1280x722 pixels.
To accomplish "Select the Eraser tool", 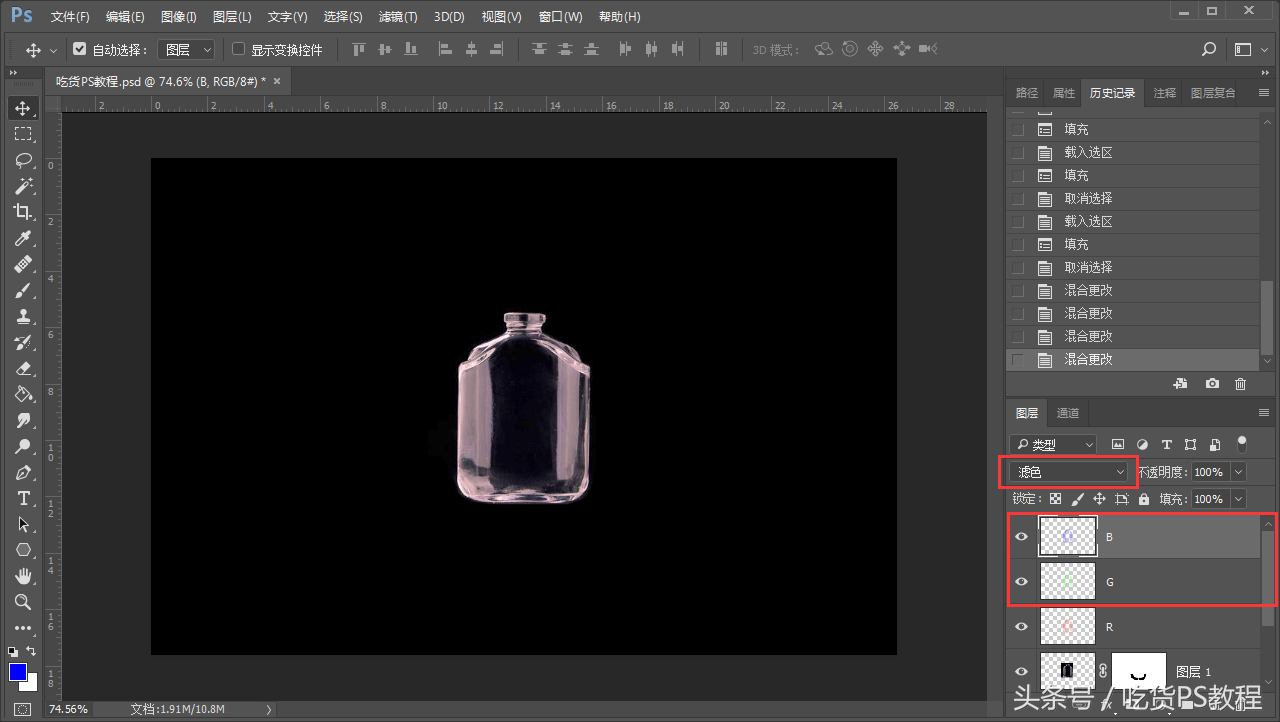I will pyautogui.click(x=23, y=368).
